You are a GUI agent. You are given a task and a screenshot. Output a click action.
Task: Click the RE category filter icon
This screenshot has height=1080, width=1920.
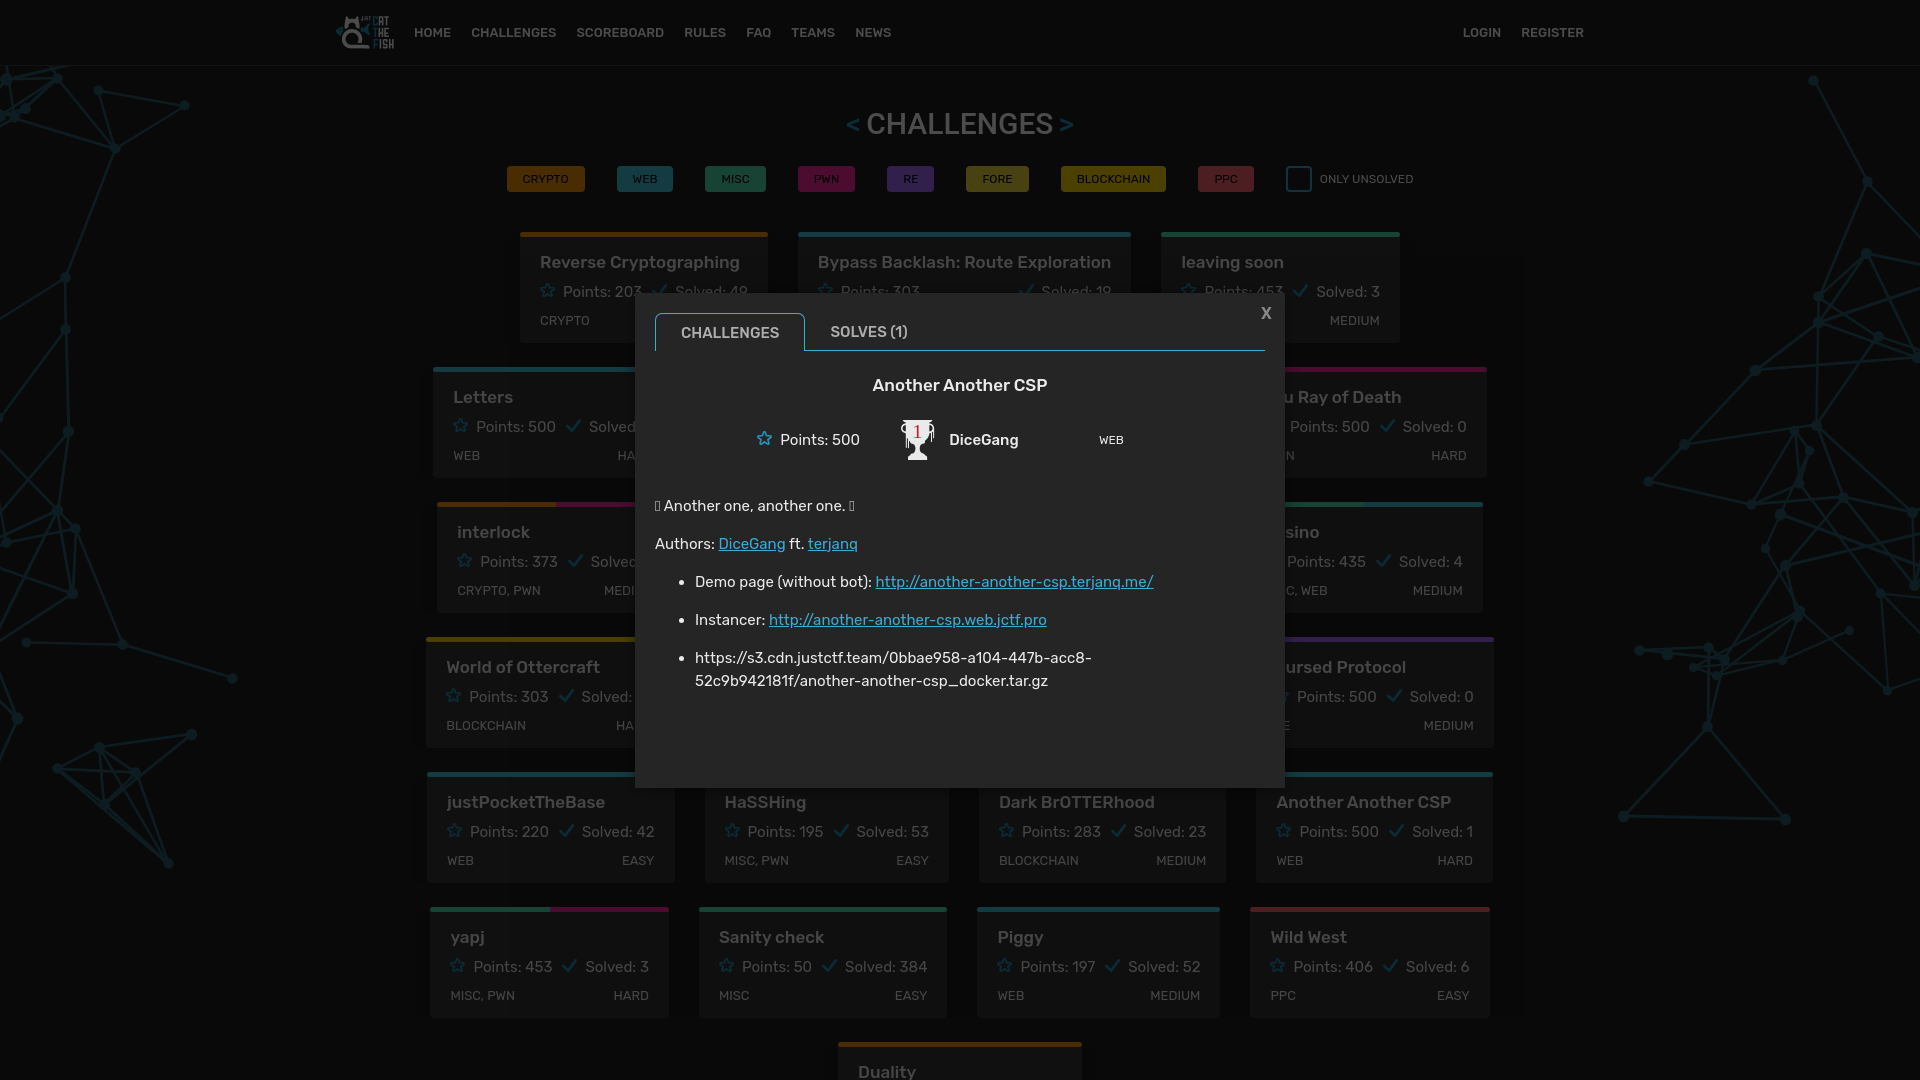pyautogui.click(x=910, y=178)
